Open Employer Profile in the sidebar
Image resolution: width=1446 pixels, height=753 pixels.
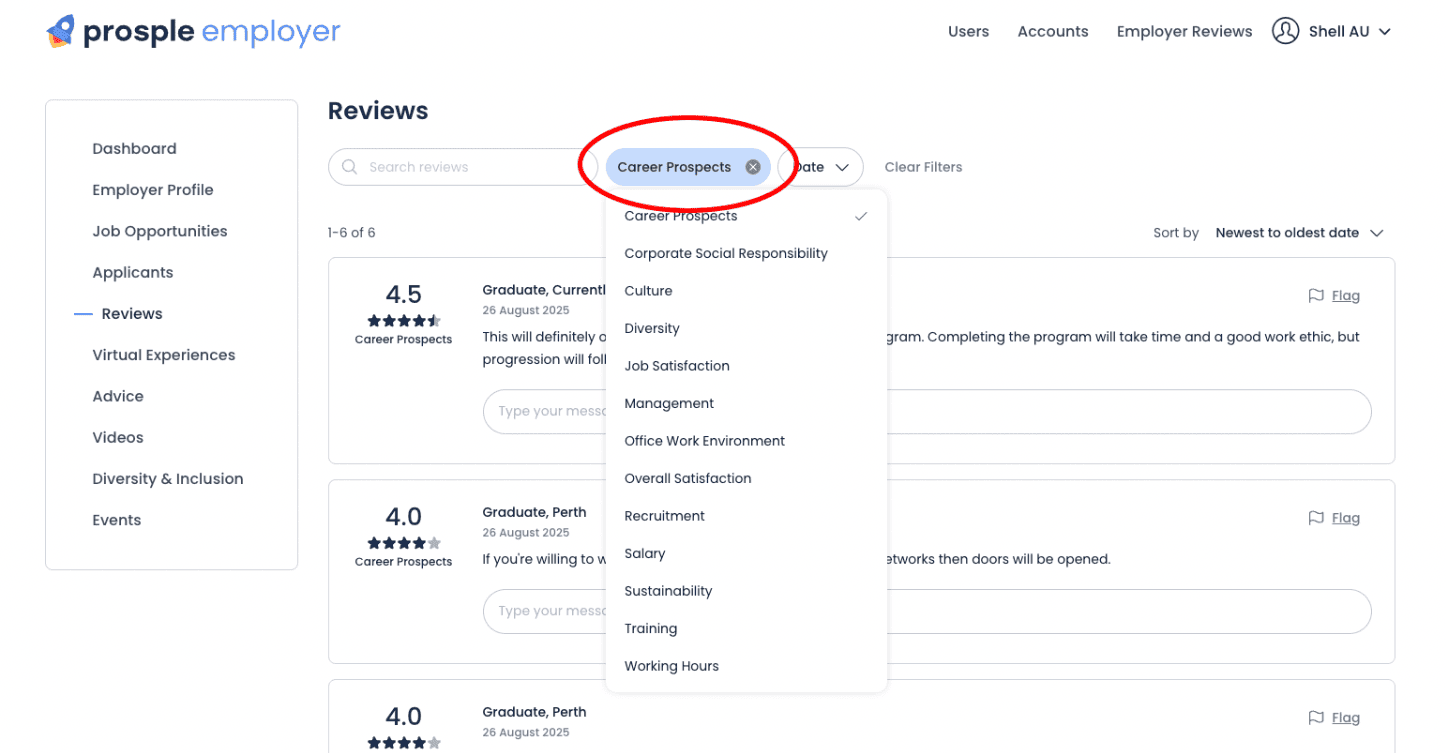(x=153, y=190)
